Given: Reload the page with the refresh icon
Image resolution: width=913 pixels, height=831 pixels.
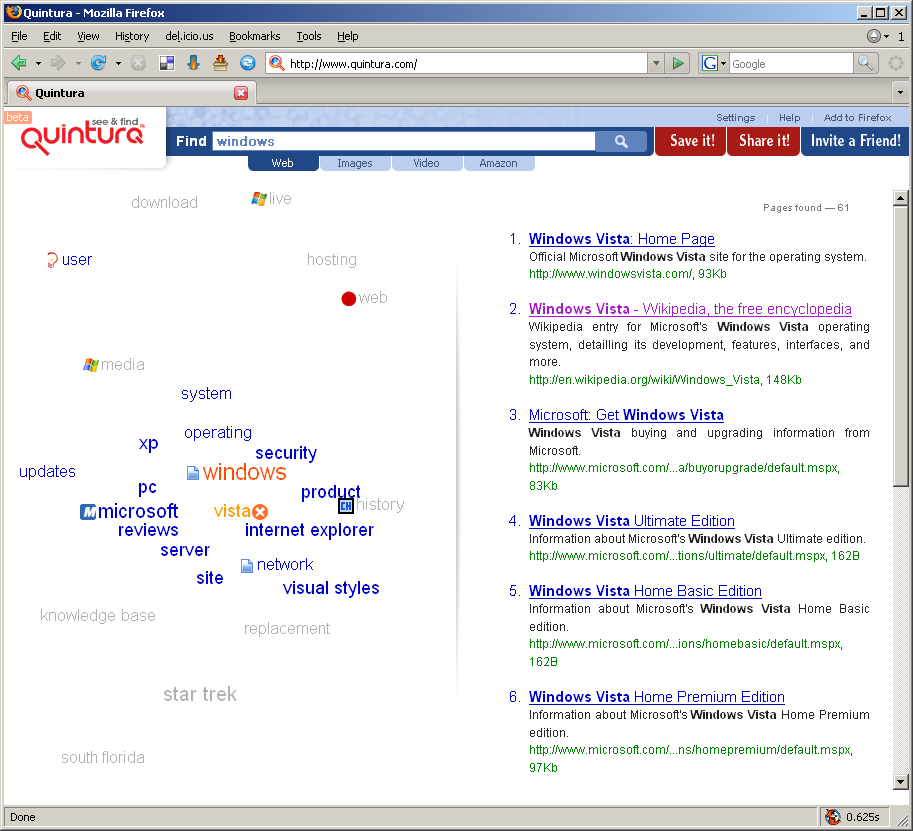Looking at the screenshot, I should 98,63.
